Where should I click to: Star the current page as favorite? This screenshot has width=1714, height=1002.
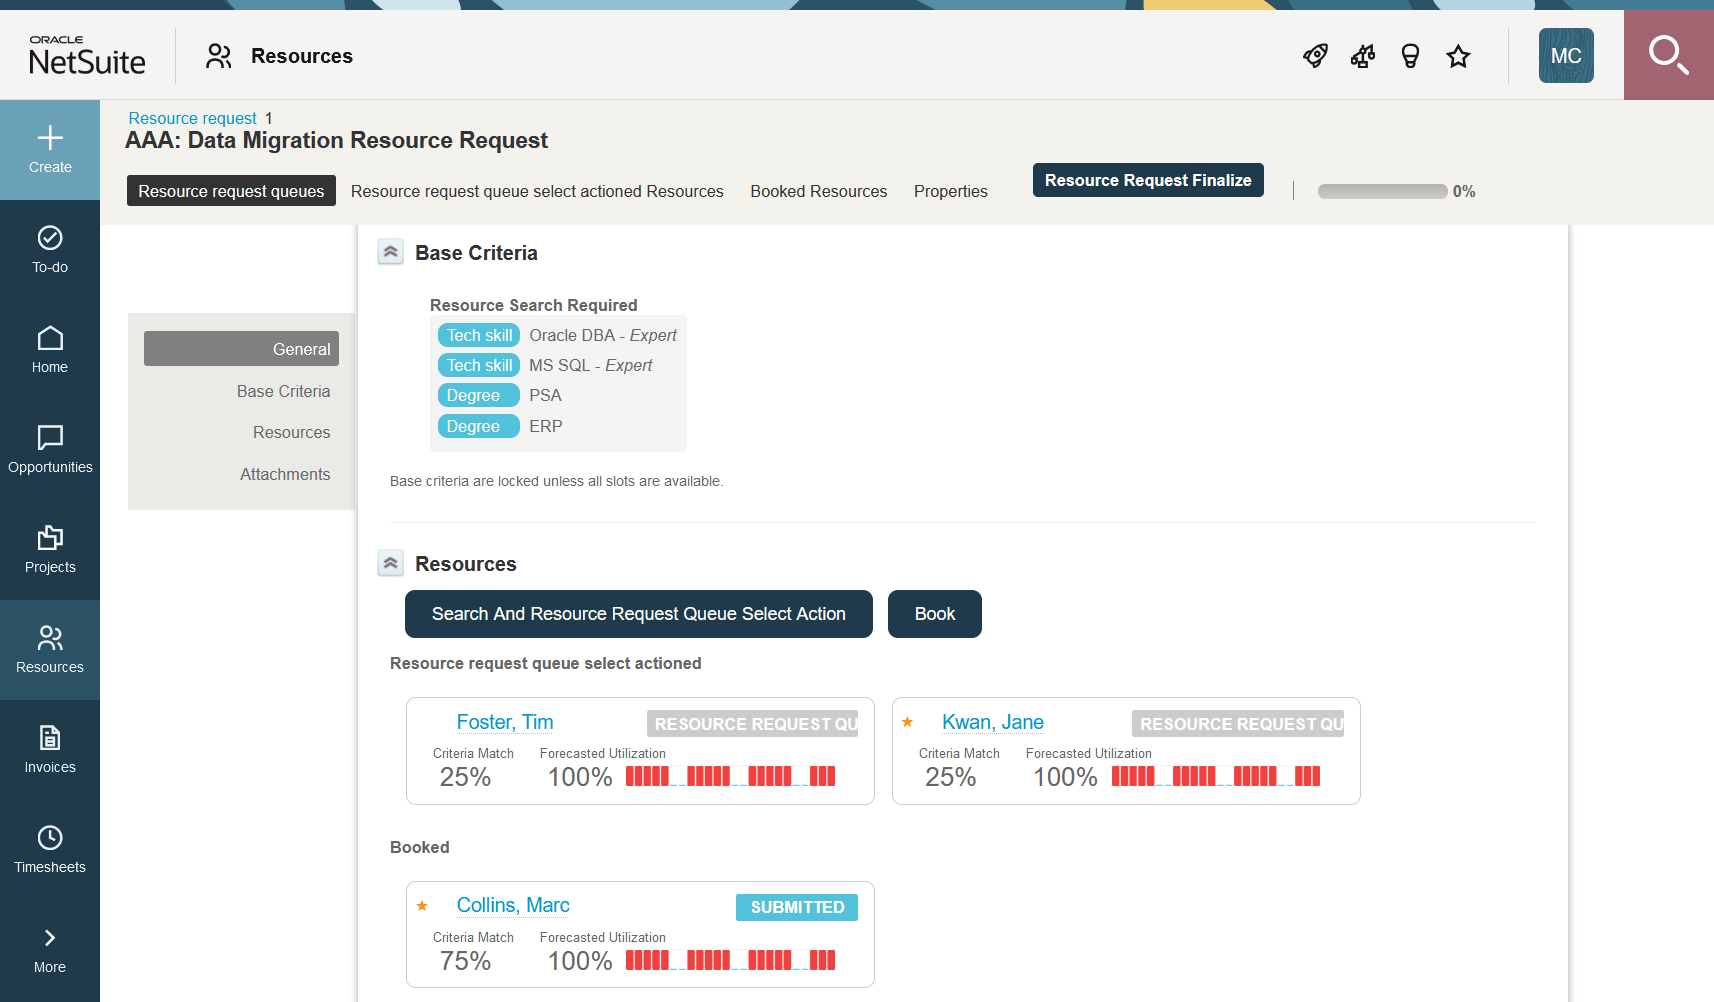[1458, 56]
